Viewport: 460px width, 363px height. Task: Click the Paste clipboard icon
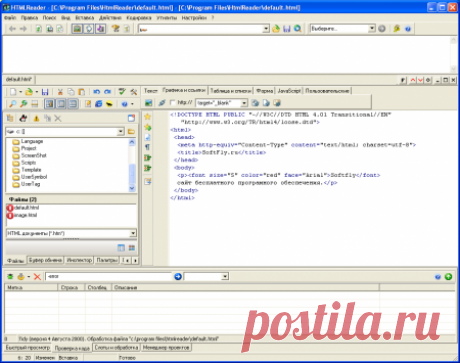tap(81, 92)
